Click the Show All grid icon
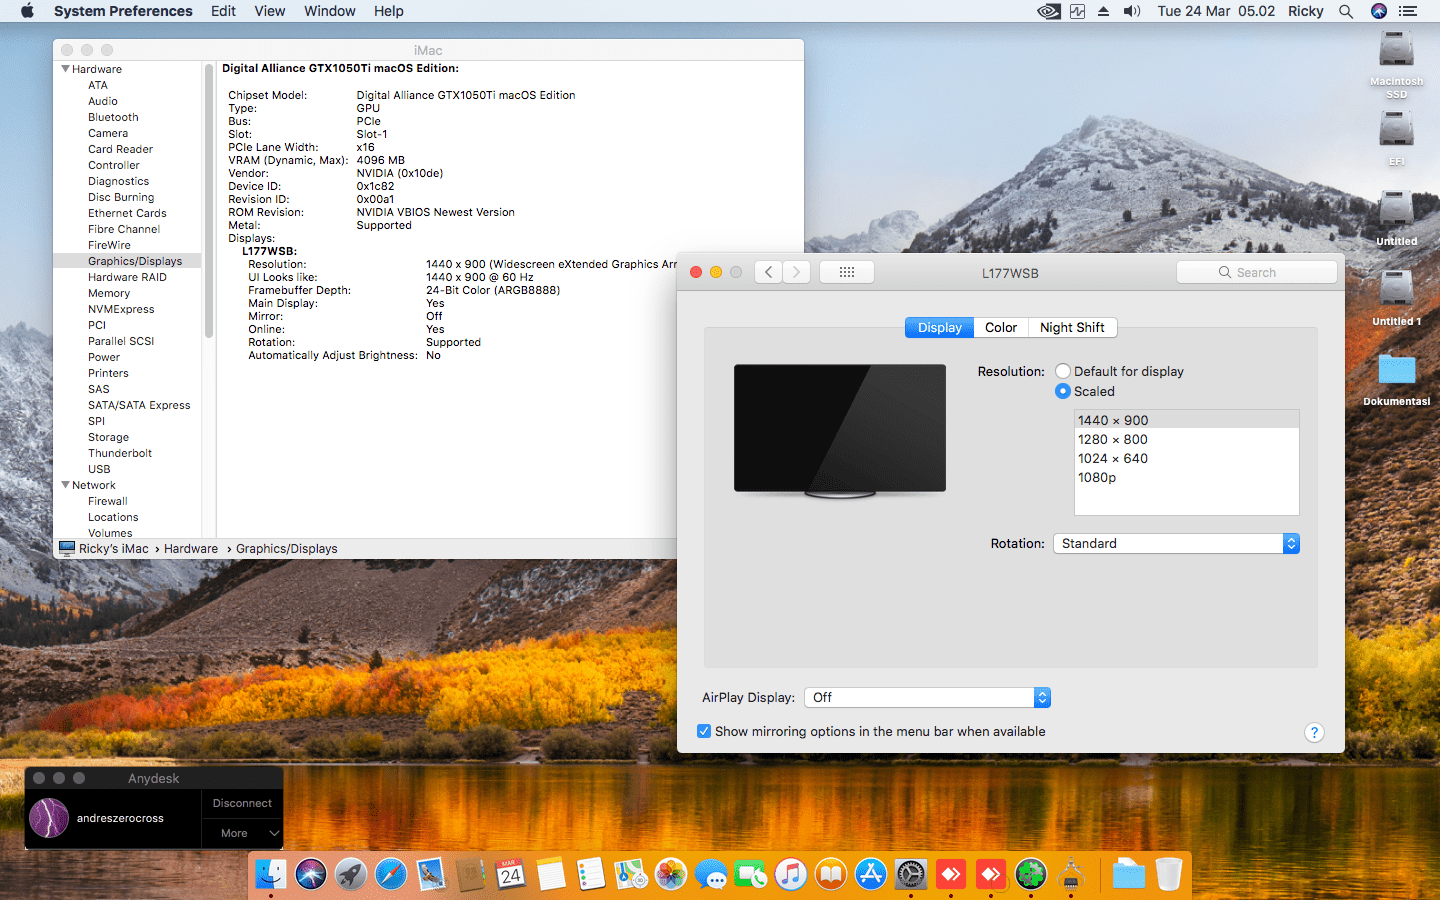 tap(846, 272)
